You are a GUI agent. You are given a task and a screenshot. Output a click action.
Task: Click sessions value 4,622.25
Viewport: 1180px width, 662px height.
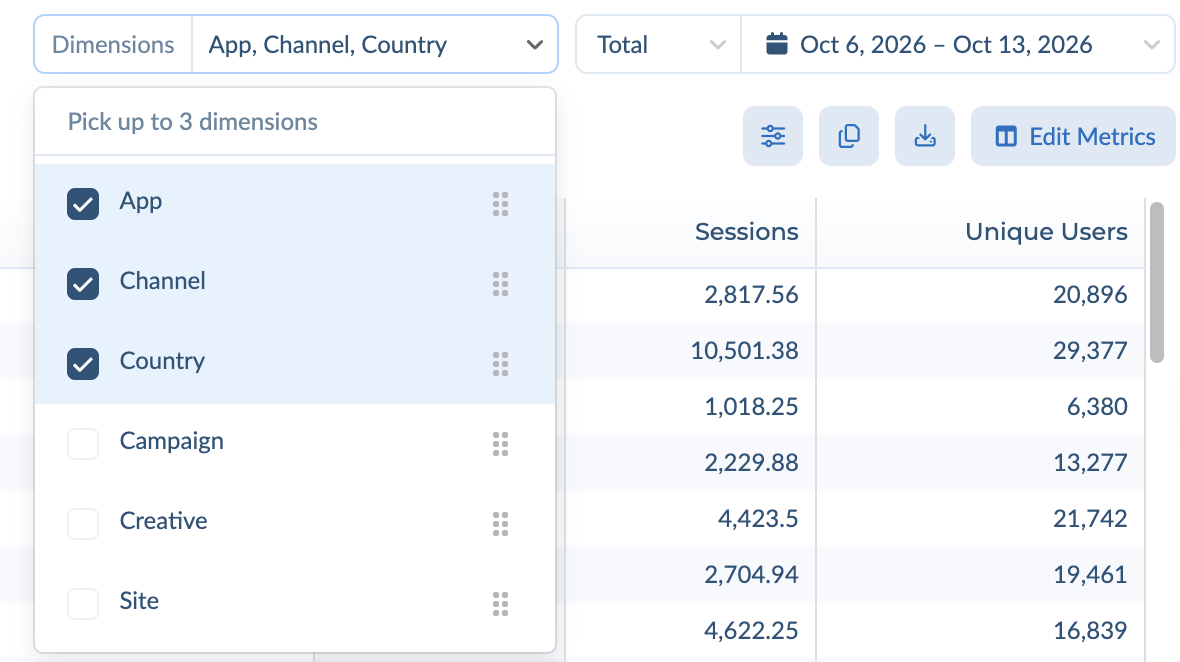(751, 630)
